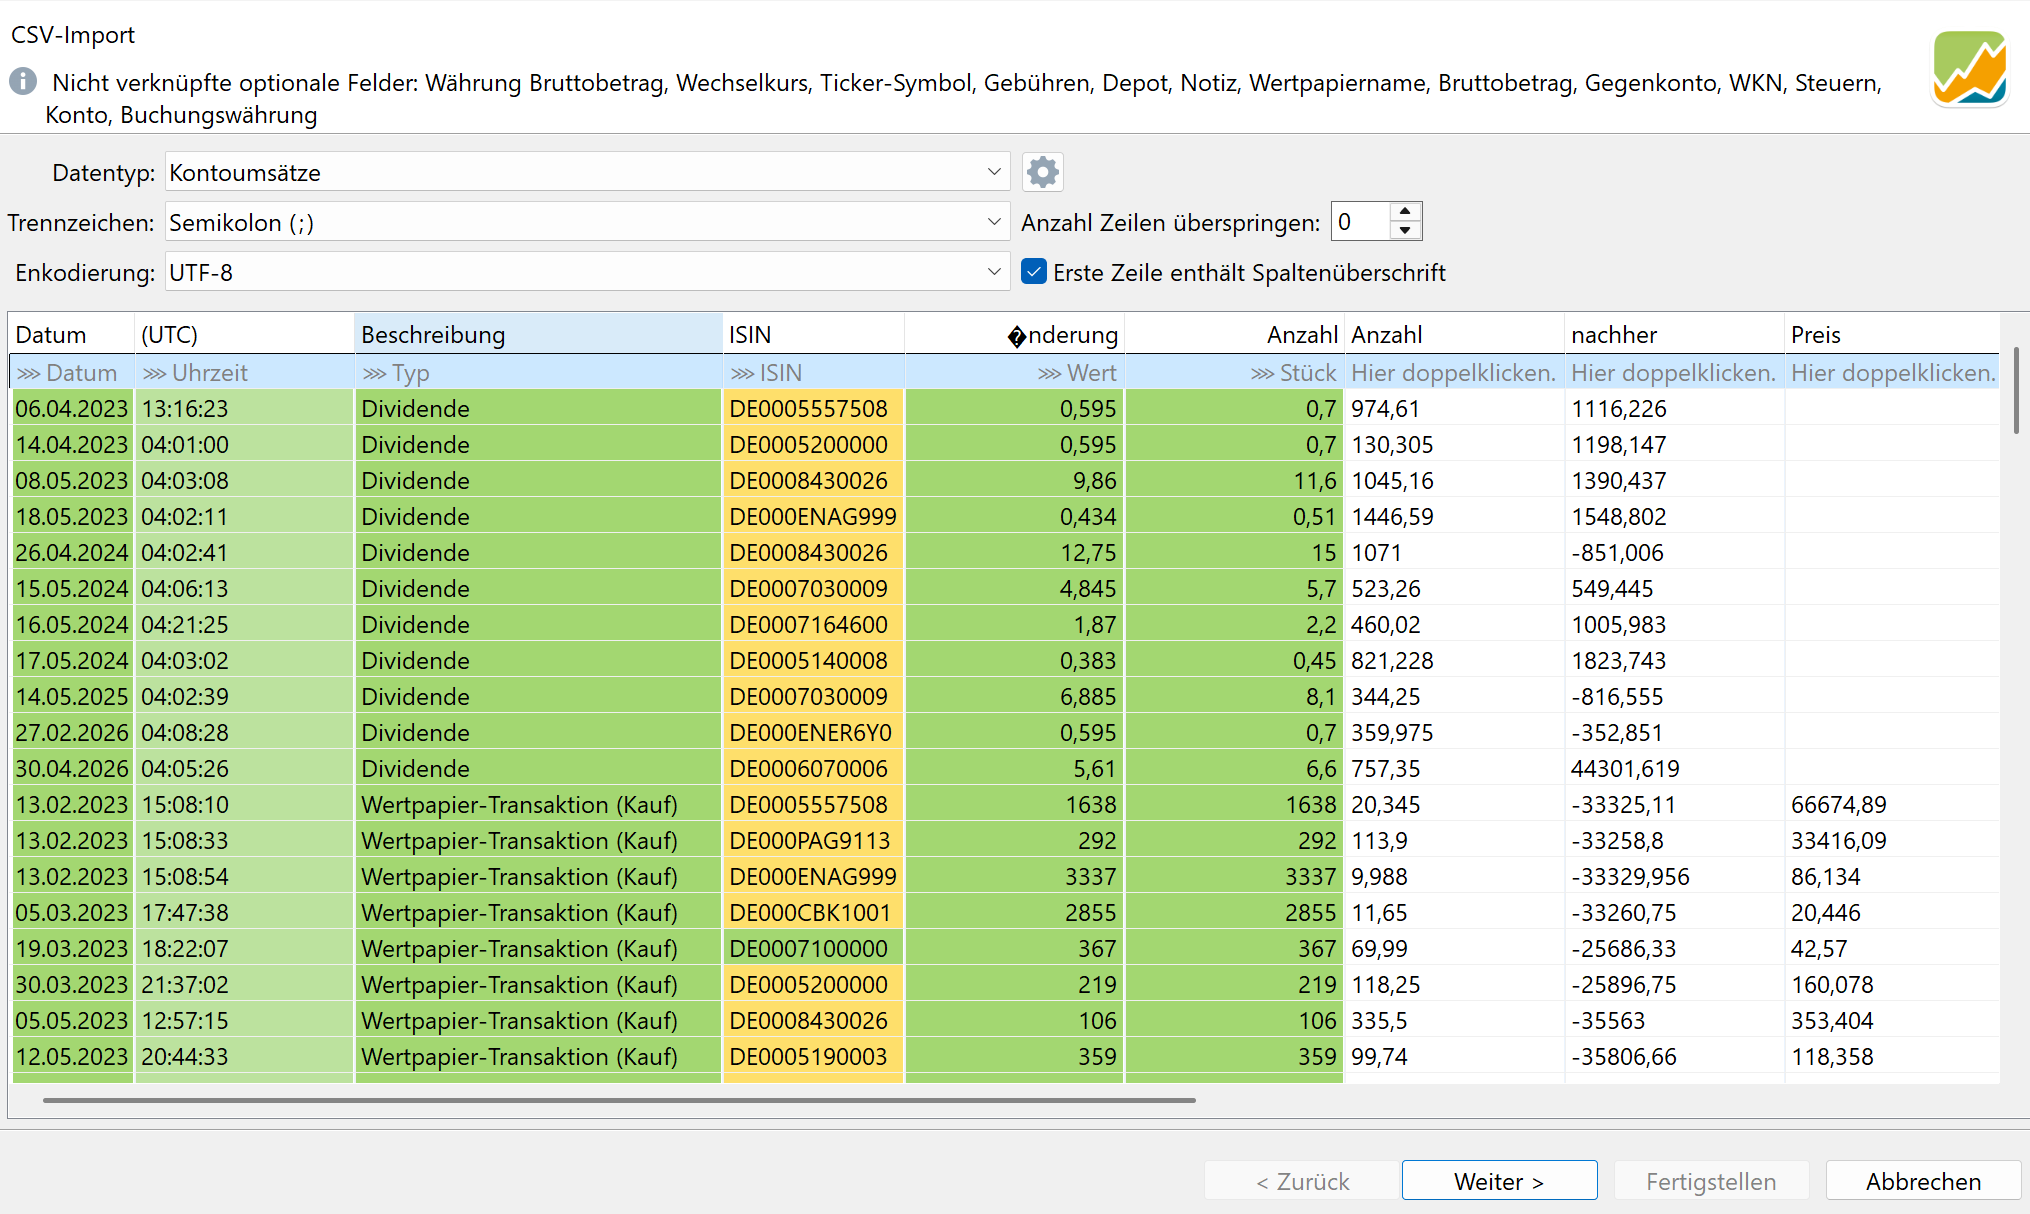Click the '>> Typ' mapping cell
Image resolution: width=2030 pixels, height=1214 pixels.
(x=538, y=373)
